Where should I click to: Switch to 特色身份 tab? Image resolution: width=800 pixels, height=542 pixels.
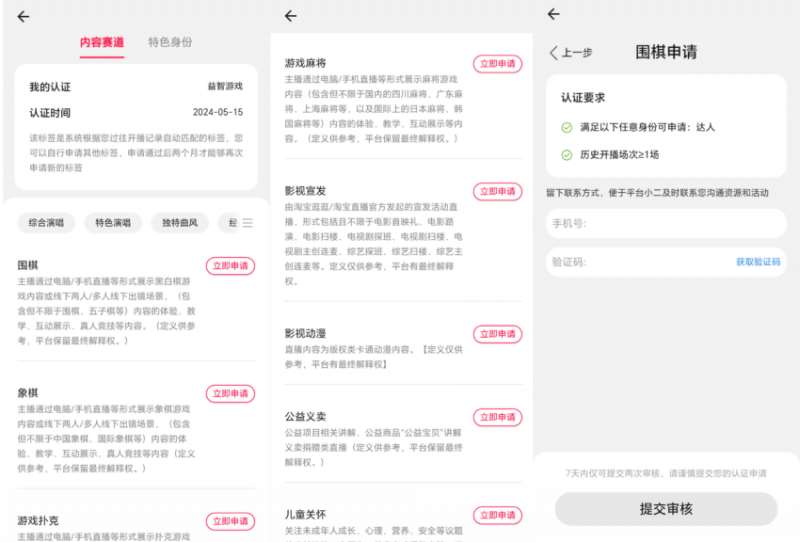coord(170,43)
